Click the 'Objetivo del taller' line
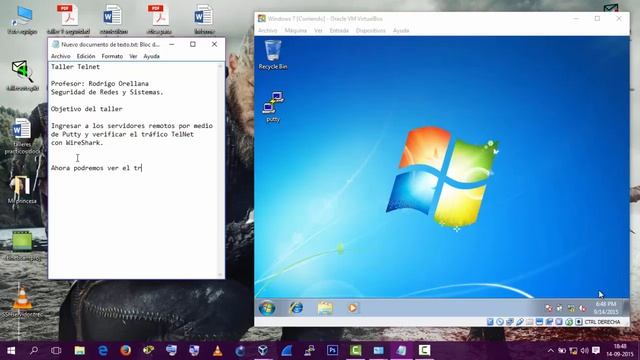This screenshot has width=640, height=360. pyautogui.click(x=87, y=109)
